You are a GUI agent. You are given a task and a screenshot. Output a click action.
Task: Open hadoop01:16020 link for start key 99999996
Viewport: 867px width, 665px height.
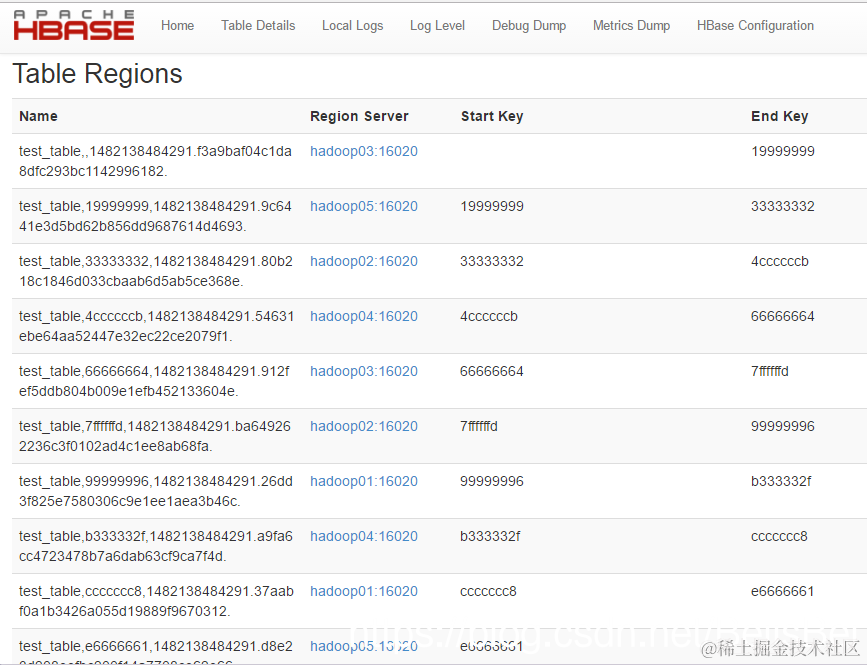[364, 481]
